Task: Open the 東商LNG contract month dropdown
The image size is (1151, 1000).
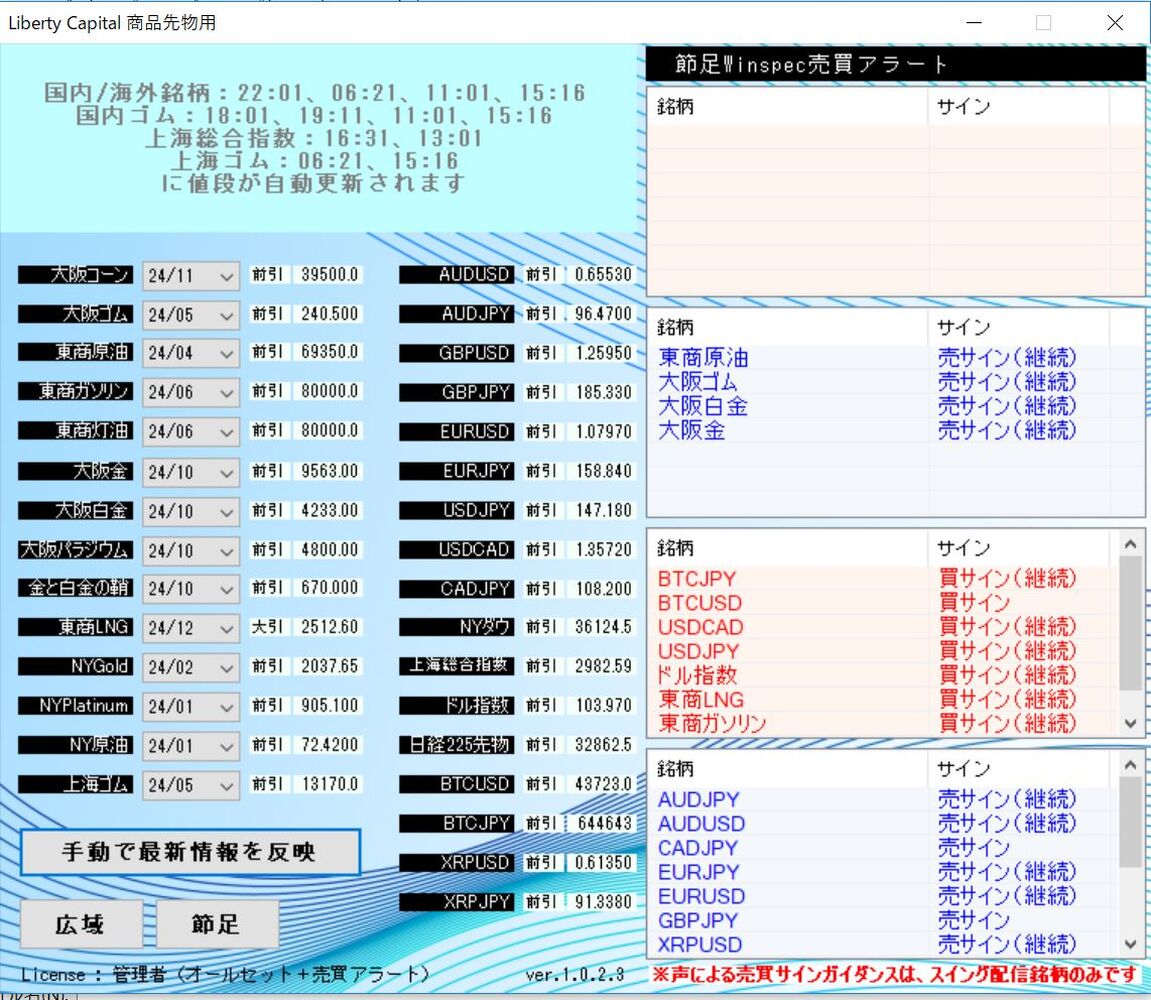Action: [191, 628]
